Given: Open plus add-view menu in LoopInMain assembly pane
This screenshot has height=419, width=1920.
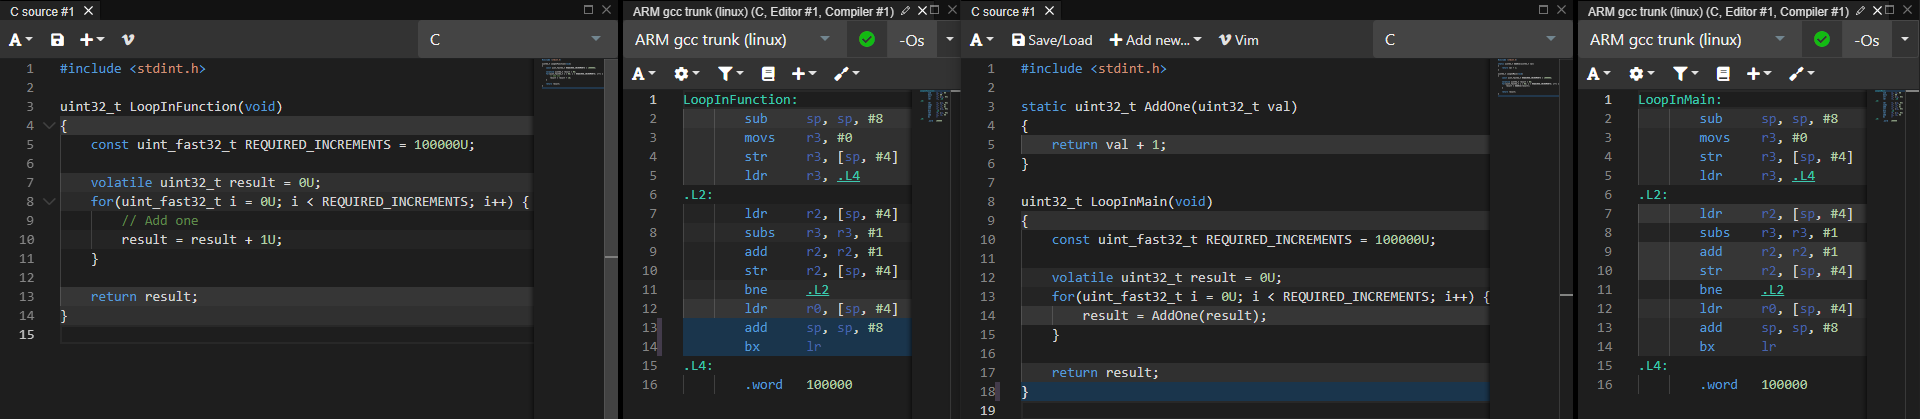Looking at the screenshot, I should pos(1759,74).
